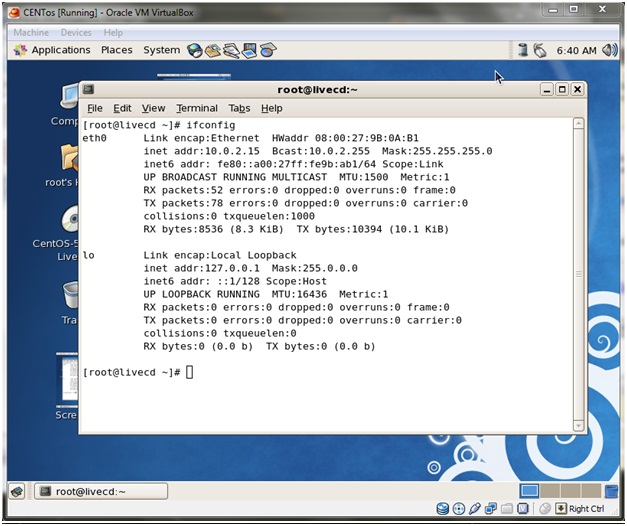
Task: Click the Right Ctrl host key label
Action: point(586,509)
